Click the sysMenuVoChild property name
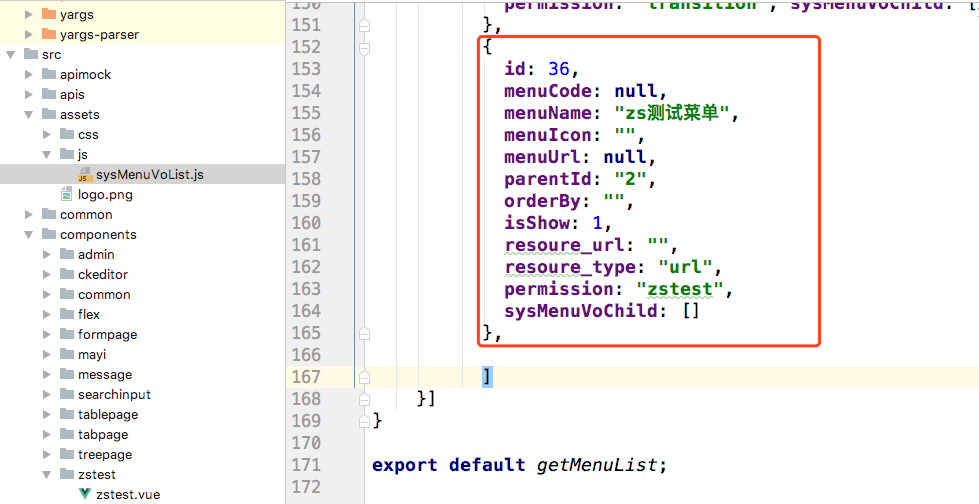 click(581, 311)
